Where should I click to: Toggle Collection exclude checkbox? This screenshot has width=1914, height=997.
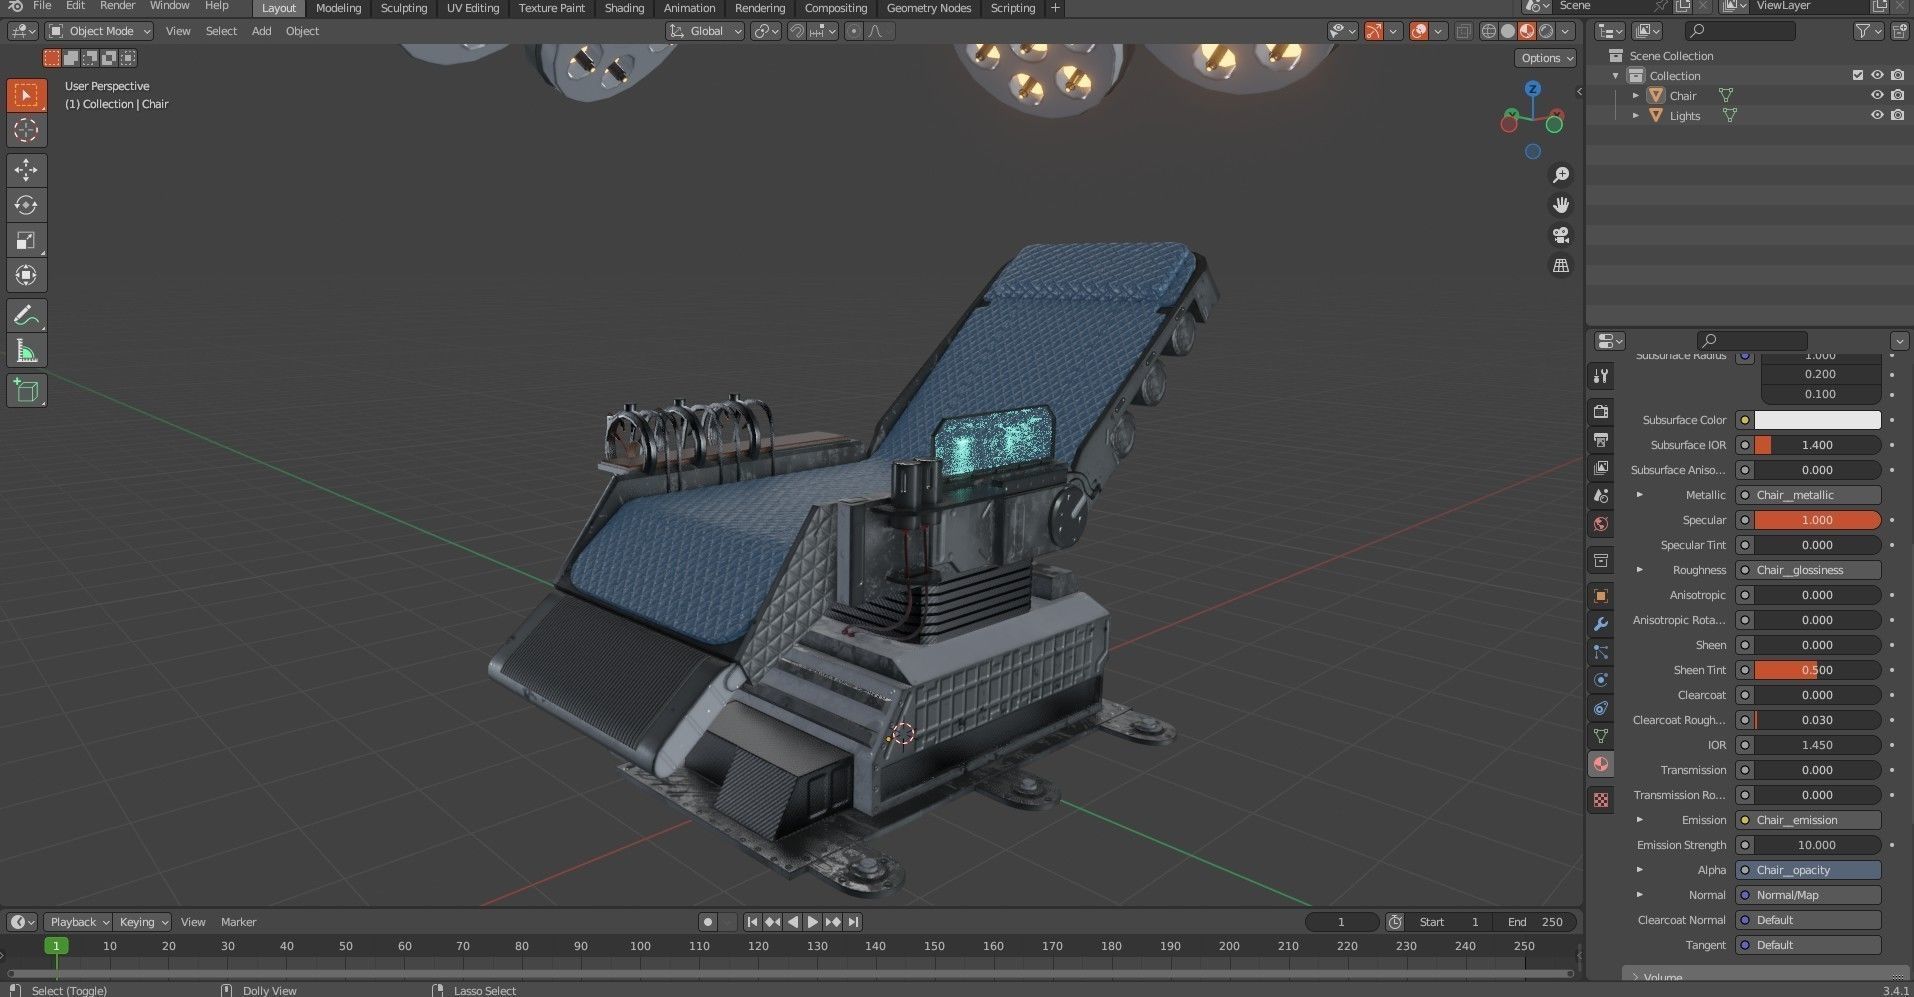click(x=1858, y=76)
